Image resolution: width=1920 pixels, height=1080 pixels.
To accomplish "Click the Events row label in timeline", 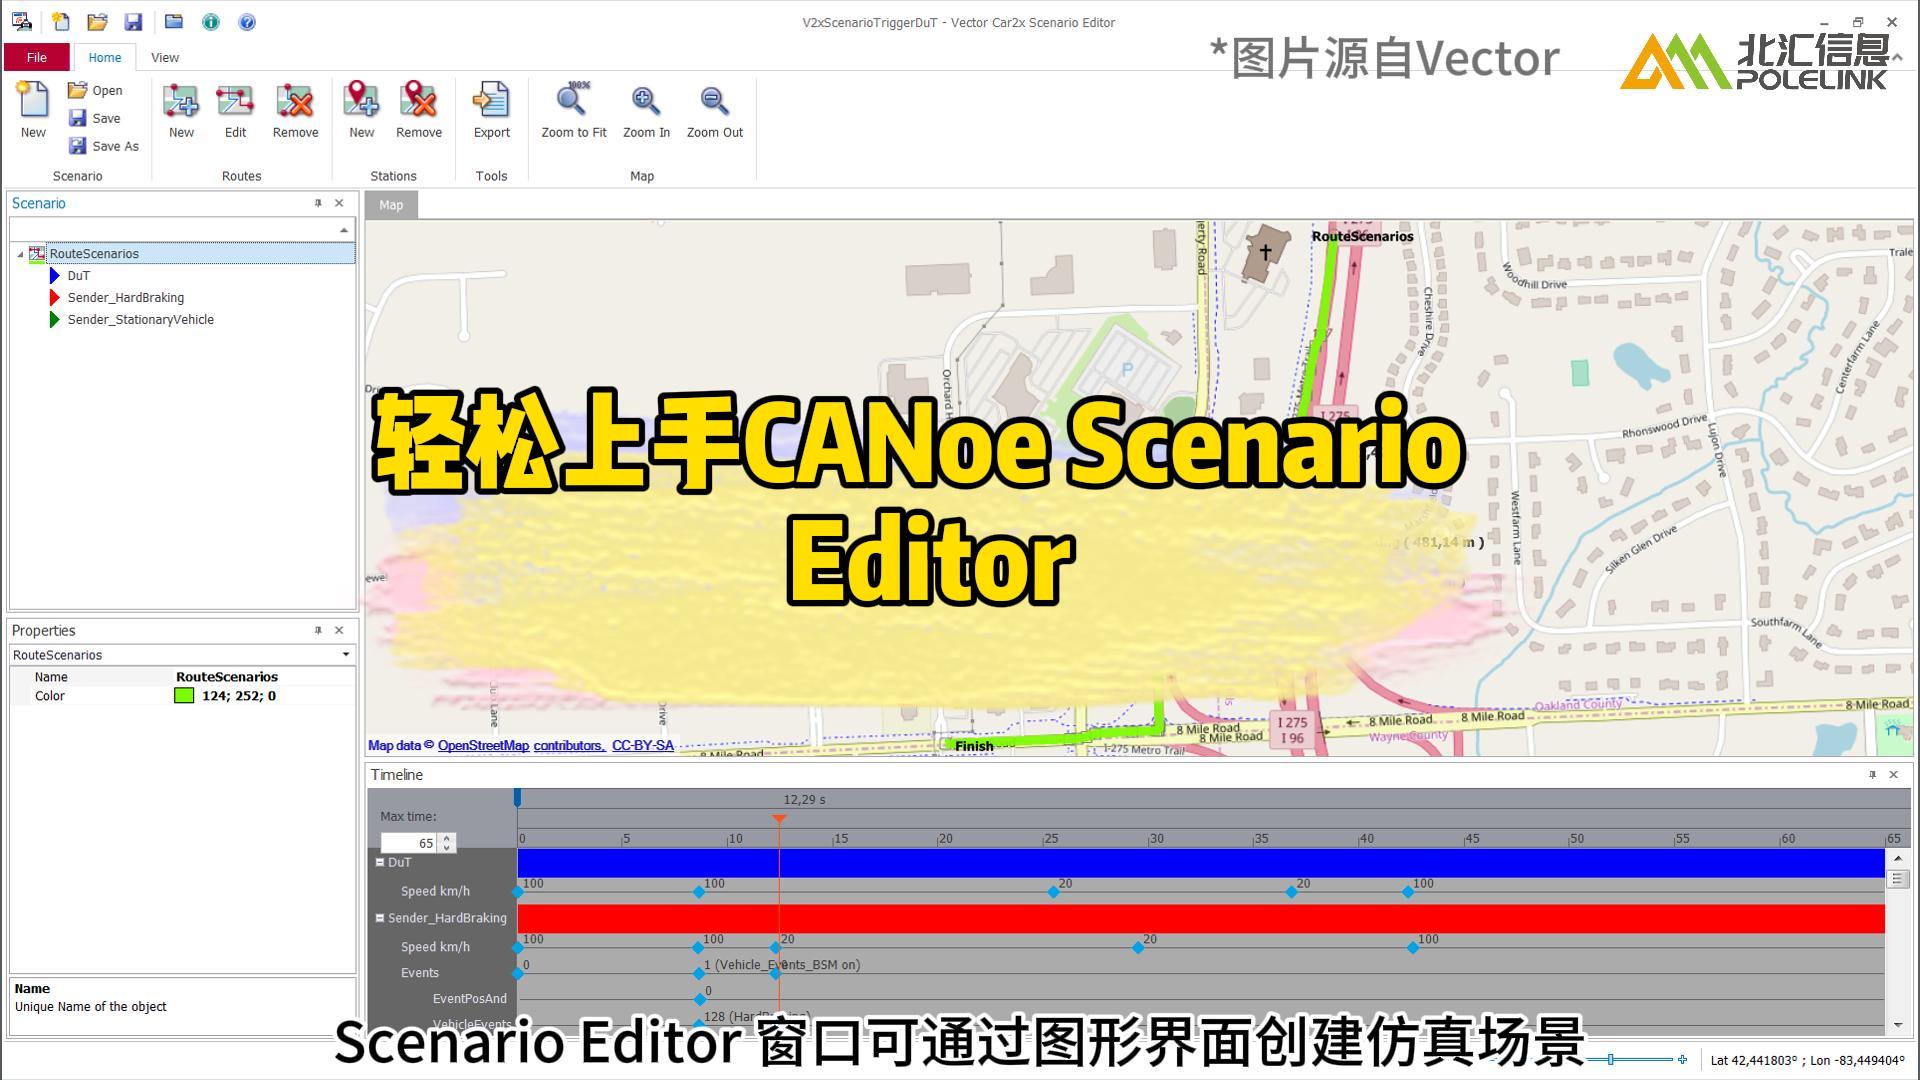I will (x=420, y=973).
